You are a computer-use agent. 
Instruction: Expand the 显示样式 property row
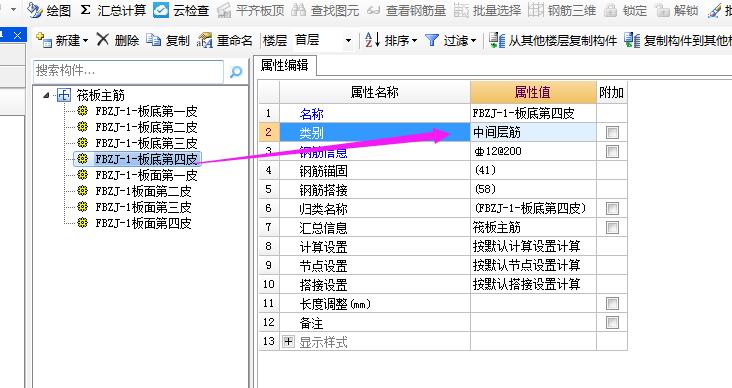coord(289,342)
